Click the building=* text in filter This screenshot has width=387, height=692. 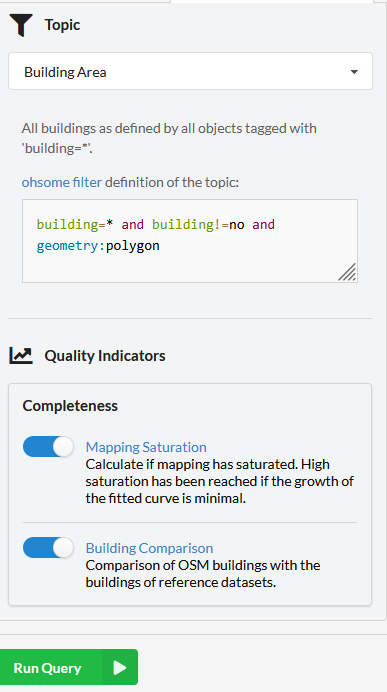pyautogui.click(x=75, y=224)
